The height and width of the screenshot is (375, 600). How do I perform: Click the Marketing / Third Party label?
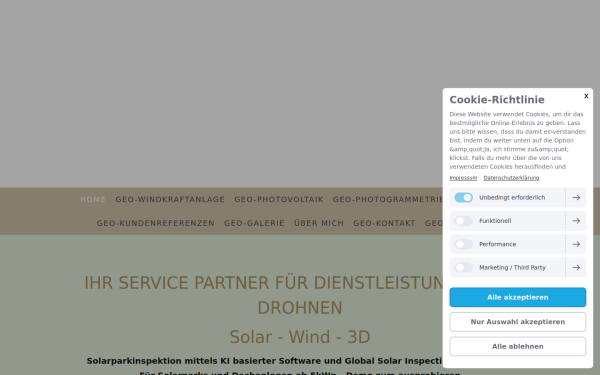512,267
